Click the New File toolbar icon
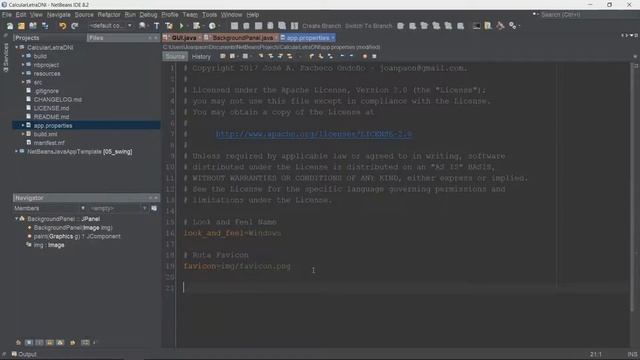 [x=10, y=26]
